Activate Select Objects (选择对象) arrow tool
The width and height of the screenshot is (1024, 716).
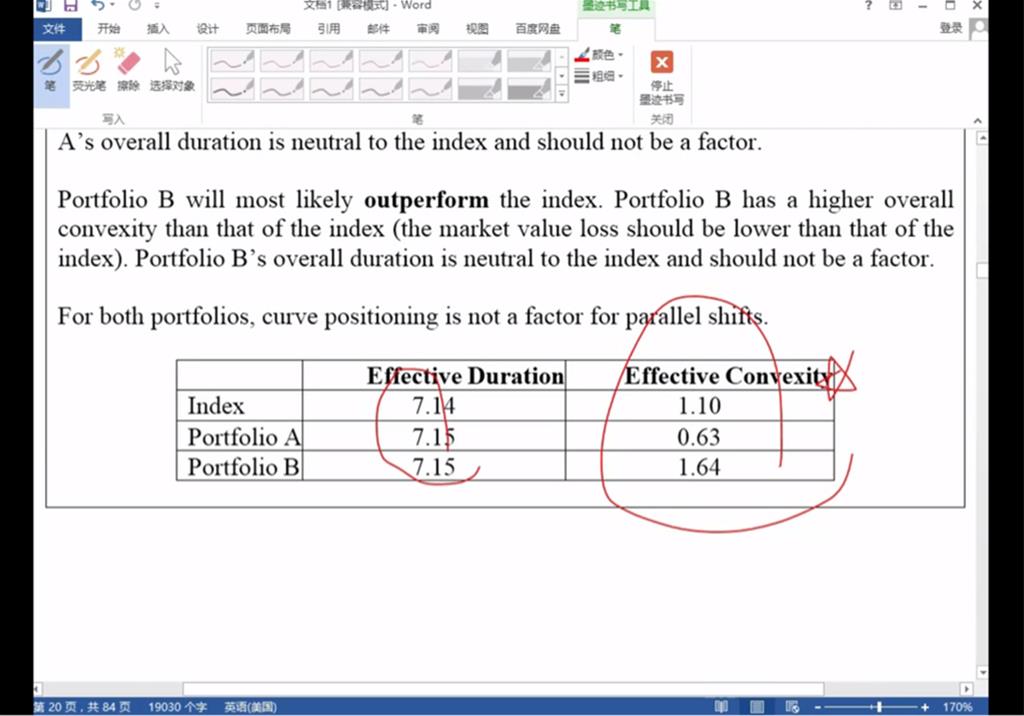(172, 69)
